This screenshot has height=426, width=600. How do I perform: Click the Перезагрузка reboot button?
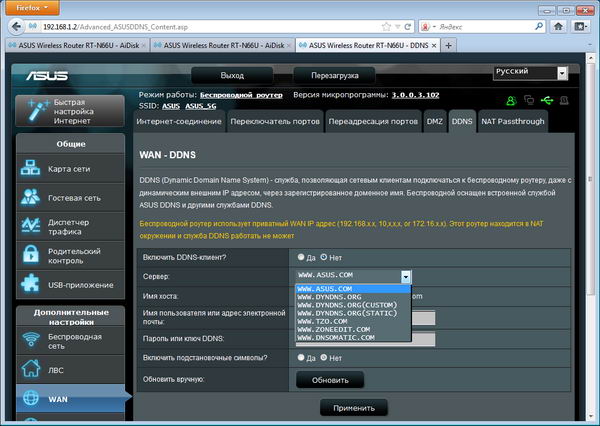(335, 75)
